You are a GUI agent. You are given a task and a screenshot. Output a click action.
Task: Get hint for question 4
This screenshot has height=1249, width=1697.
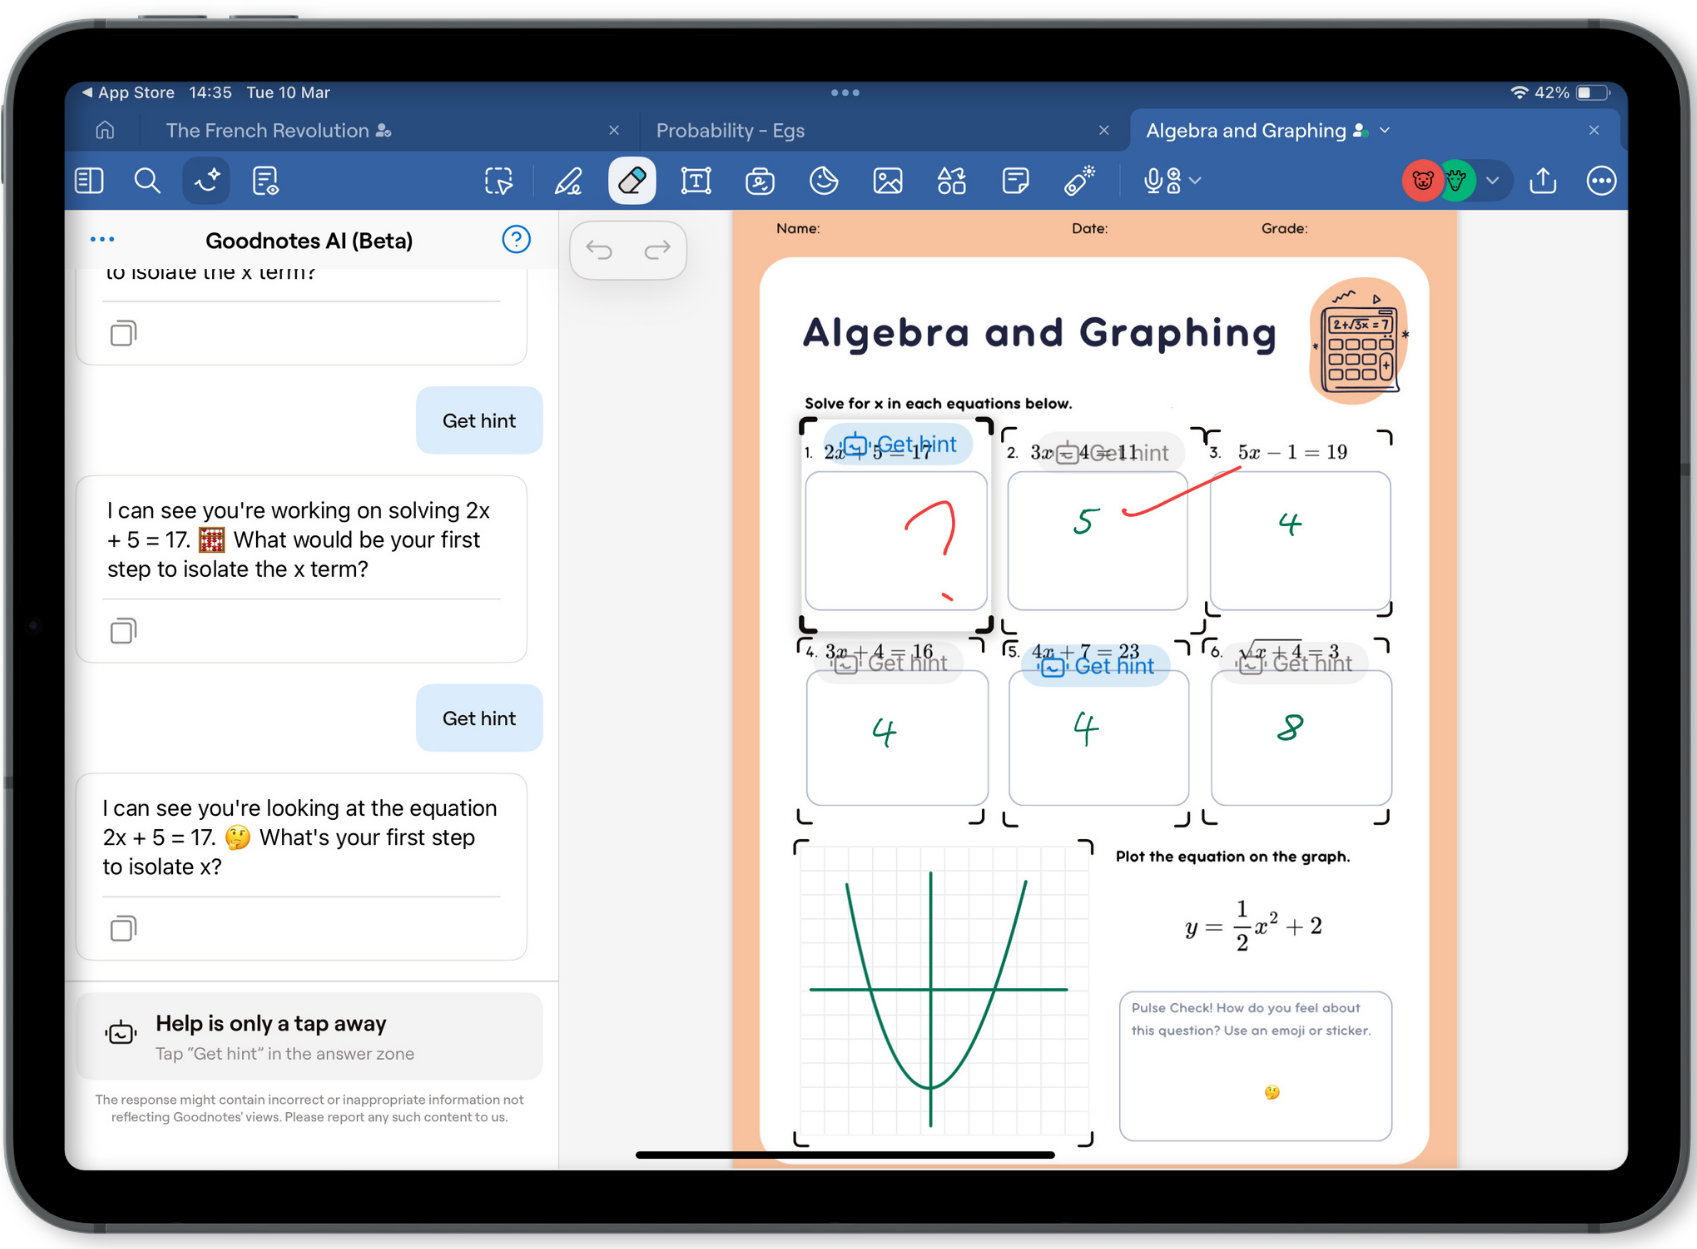point(890,663)
